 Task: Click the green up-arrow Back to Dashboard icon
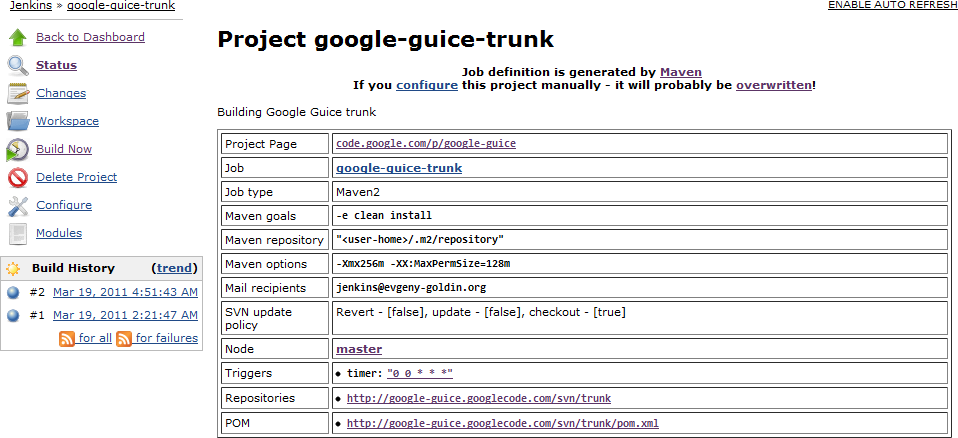coord(18,37)
